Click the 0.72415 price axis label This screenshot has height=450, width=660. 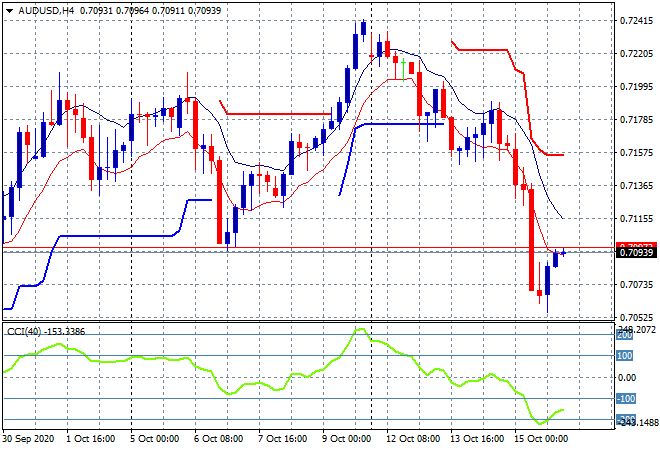pos(636,20)
